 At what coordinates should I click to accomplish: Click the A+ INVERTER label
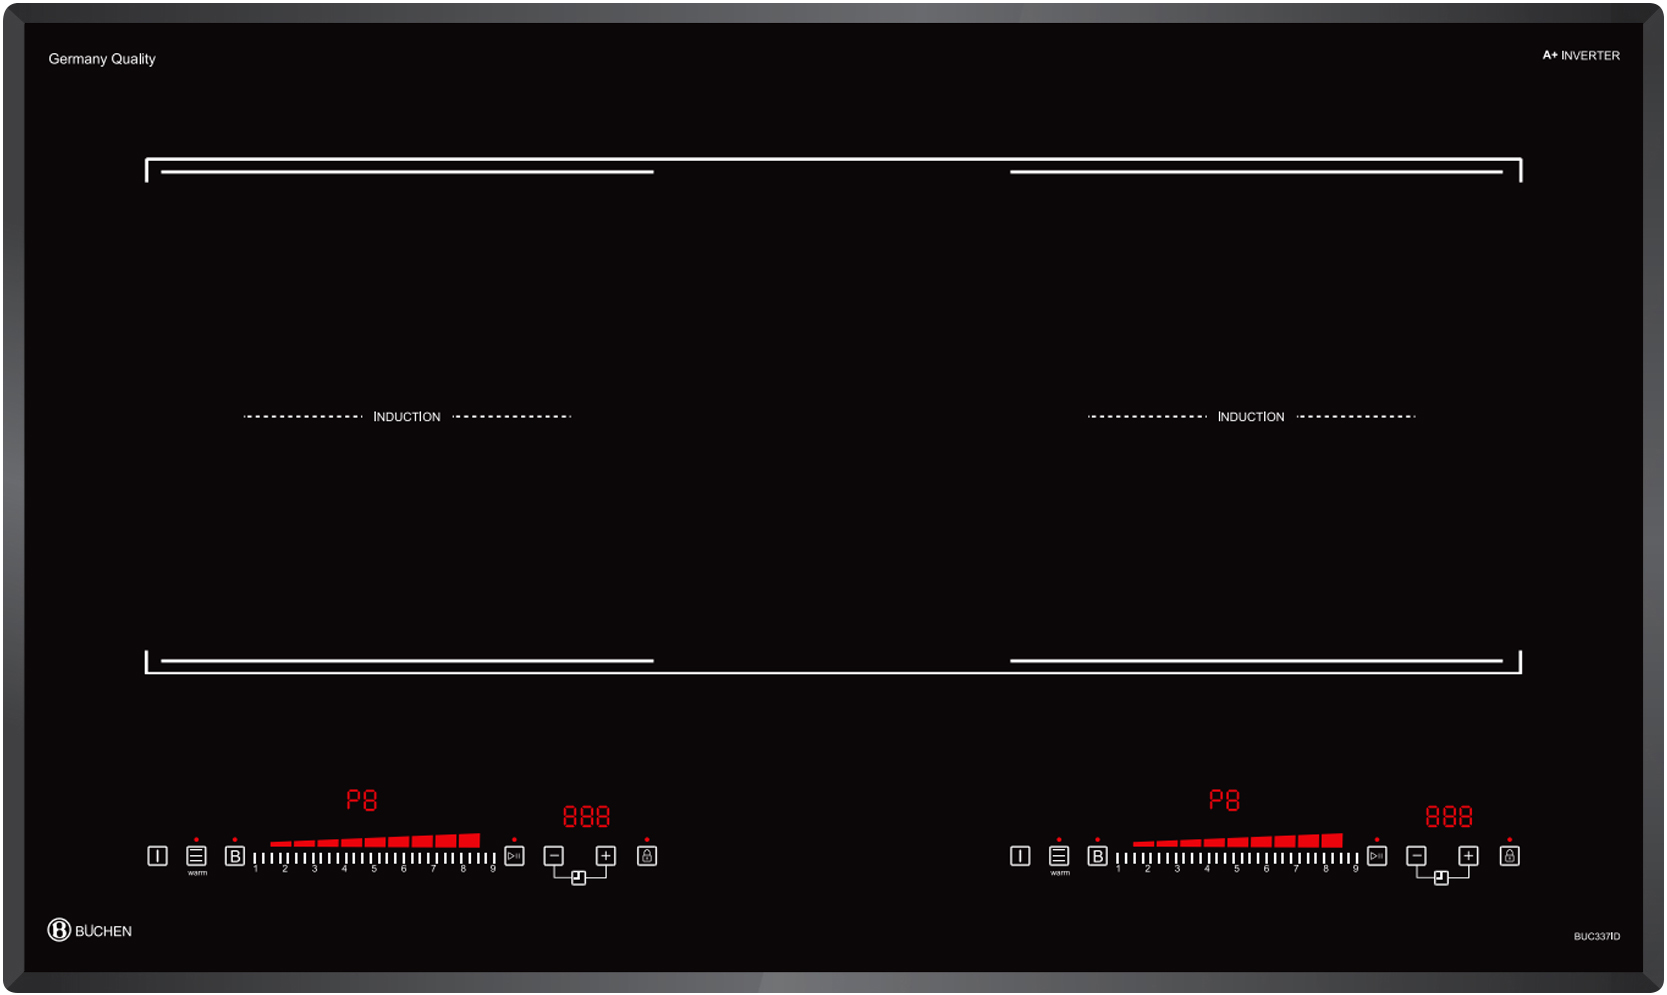coord(1581,56)
